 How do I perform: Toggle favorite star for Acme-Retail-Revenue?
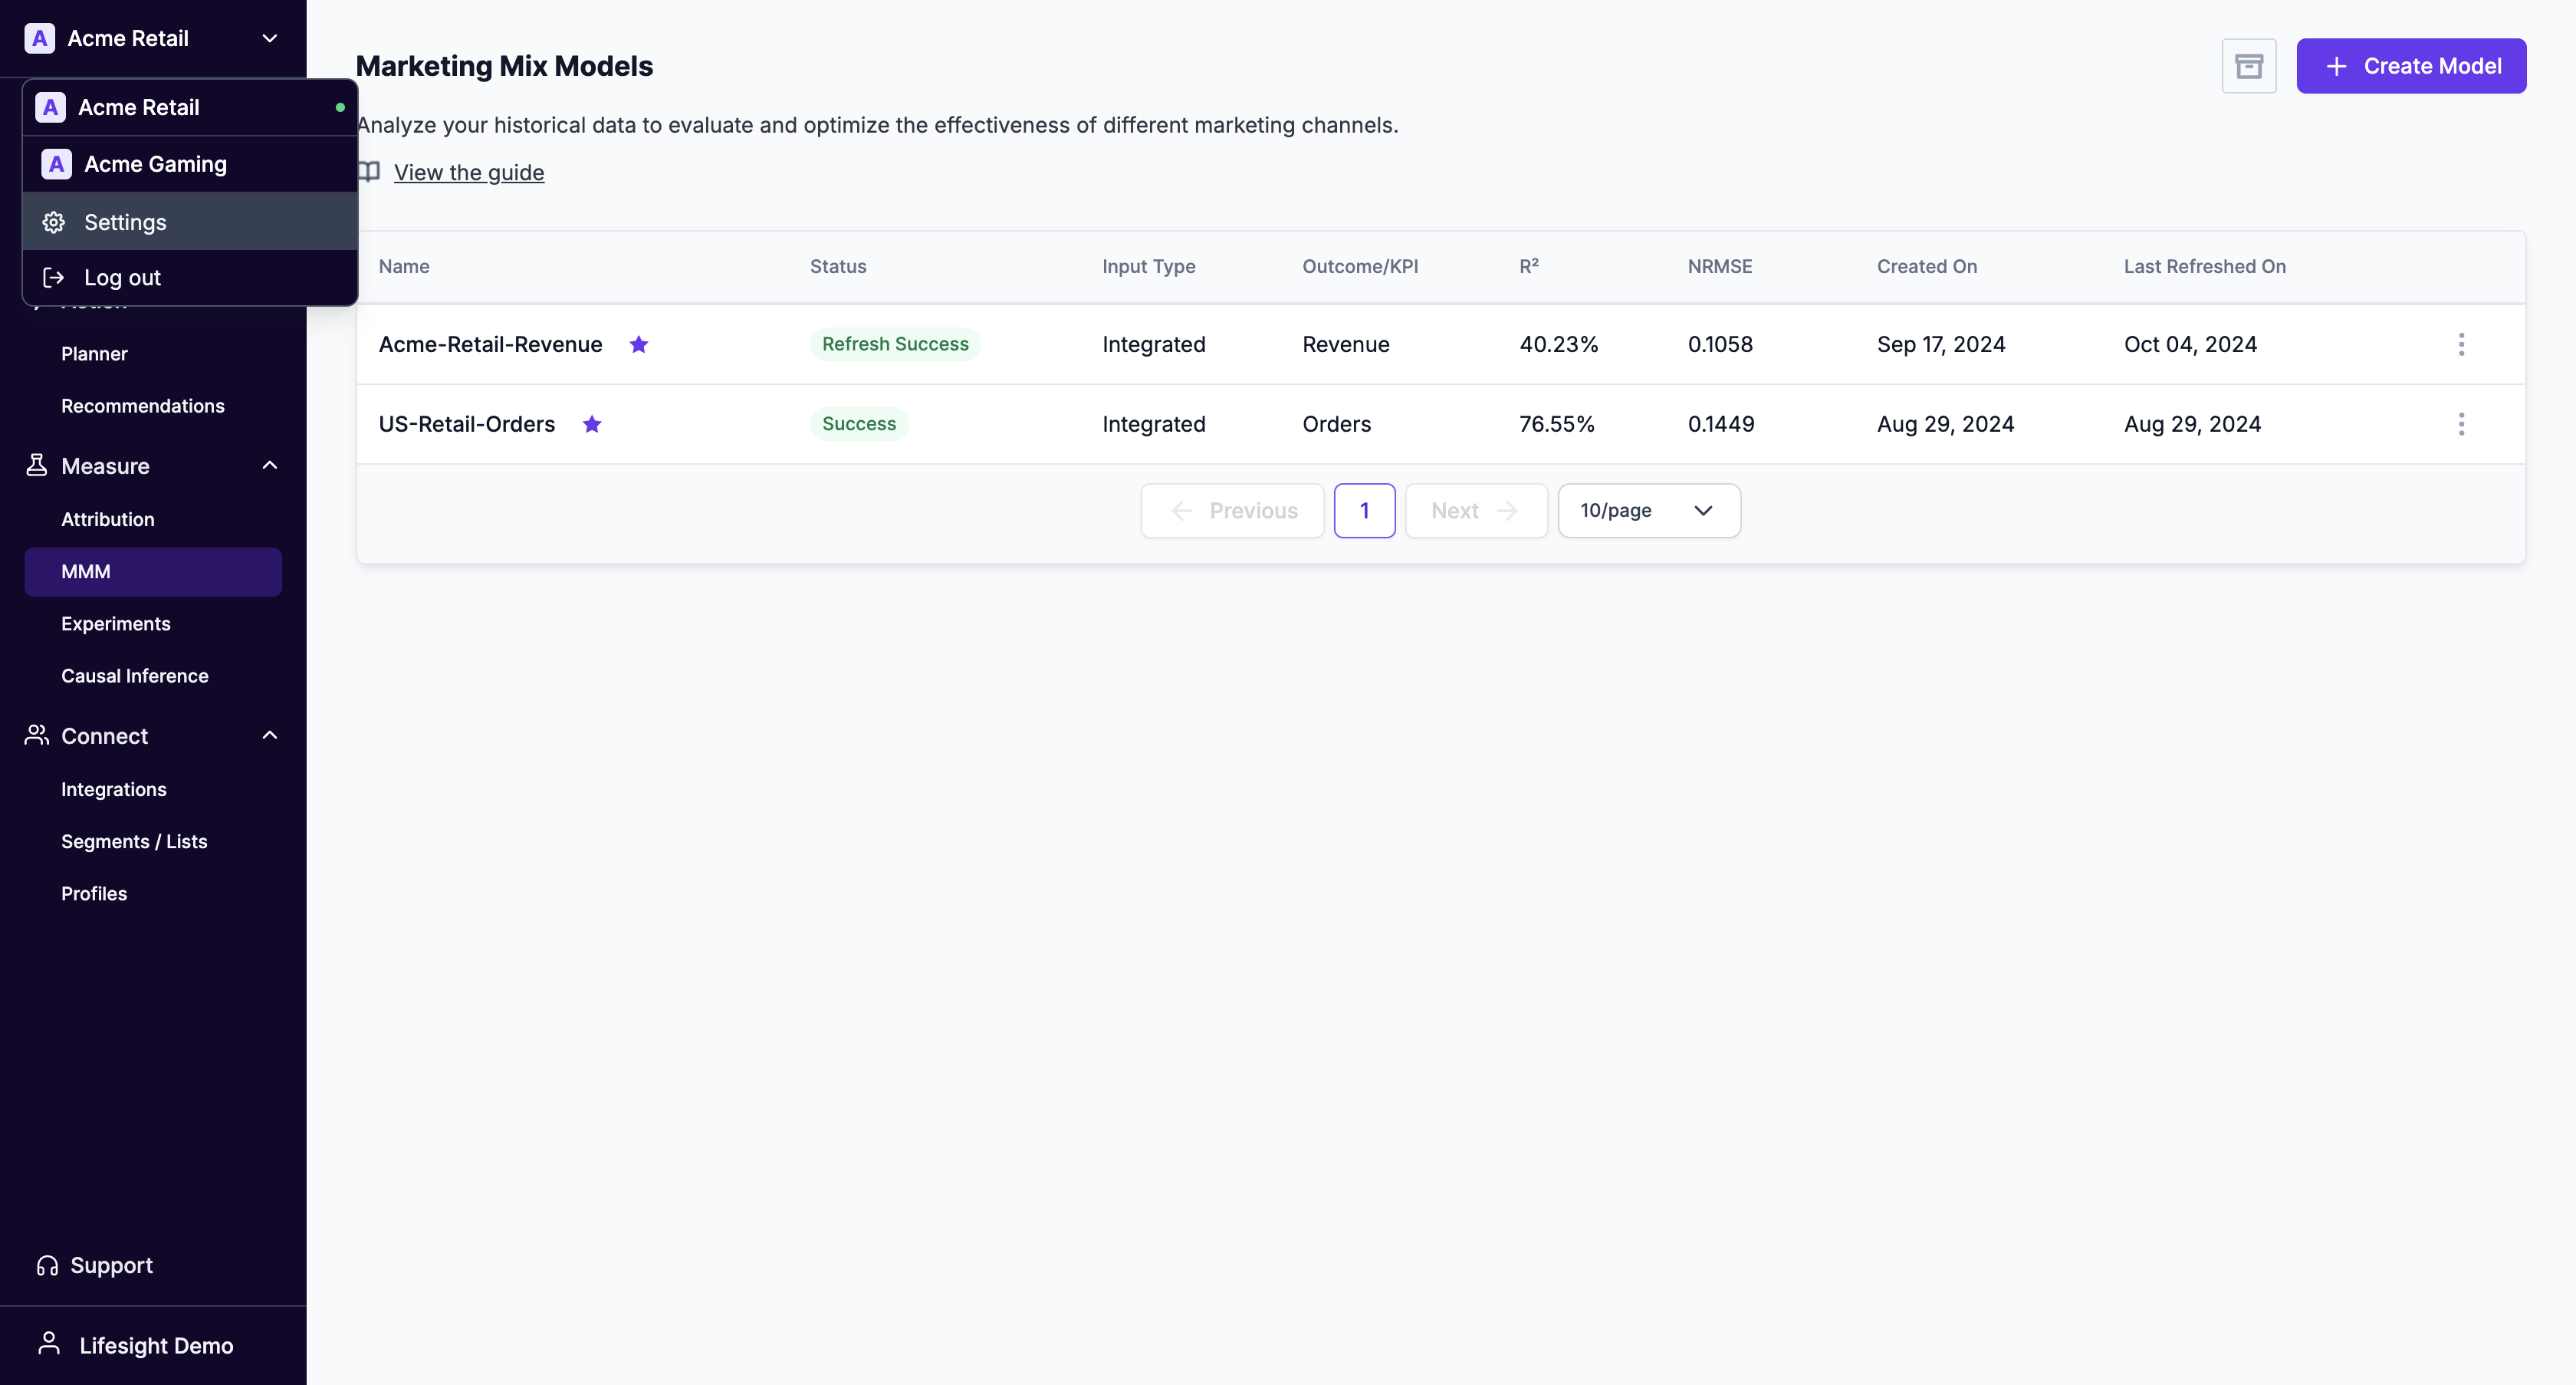coord(639,344)
